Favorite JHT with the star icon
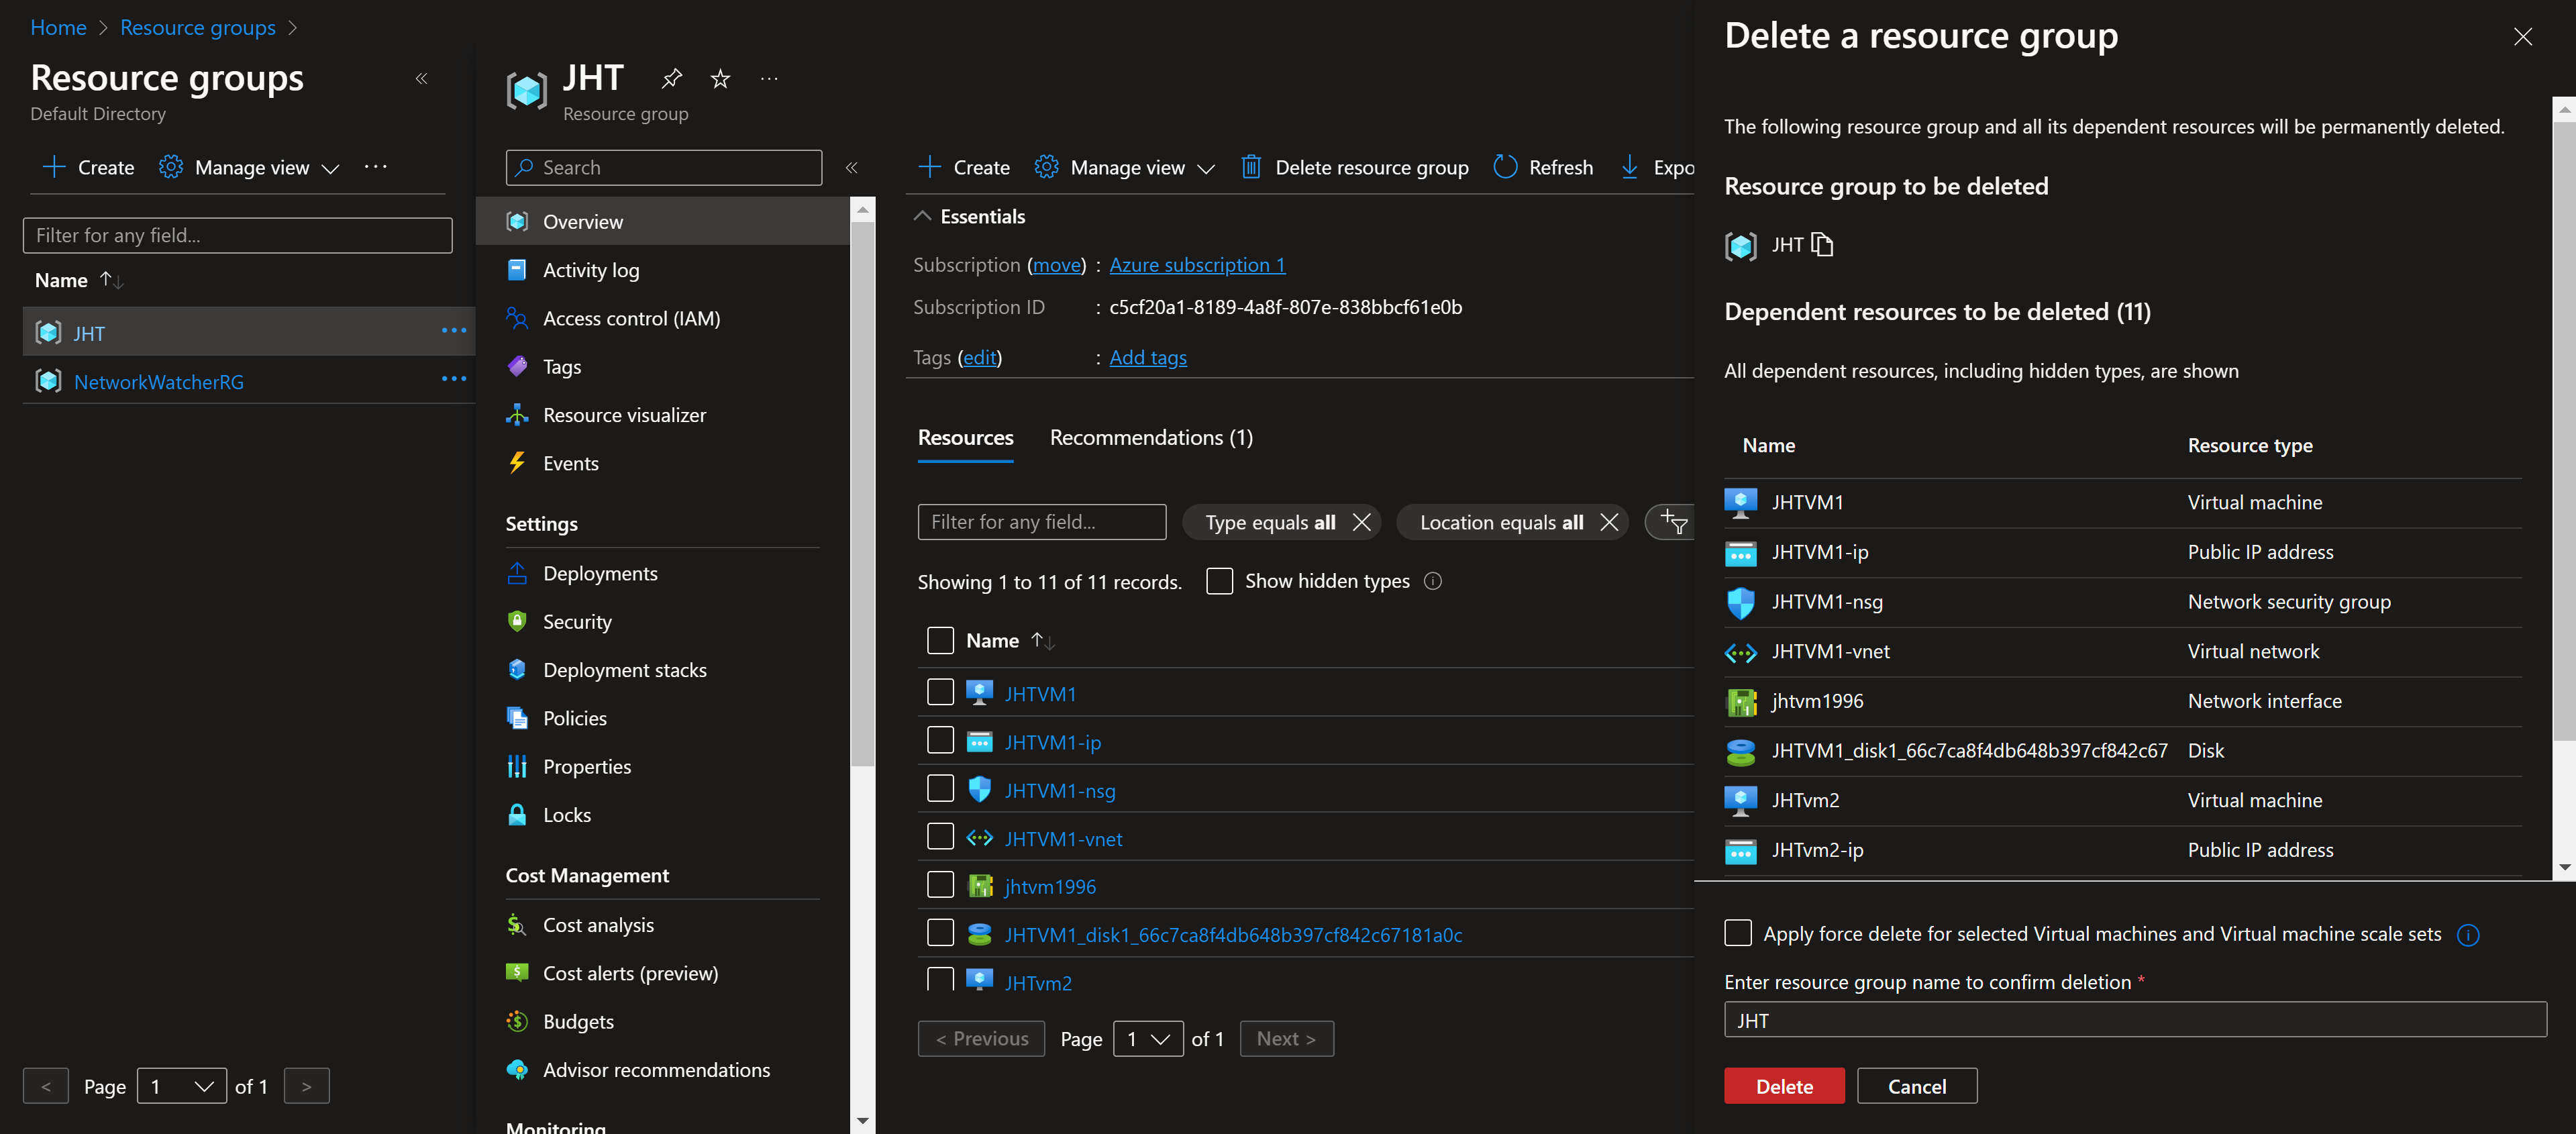 [x=720, y=78]
